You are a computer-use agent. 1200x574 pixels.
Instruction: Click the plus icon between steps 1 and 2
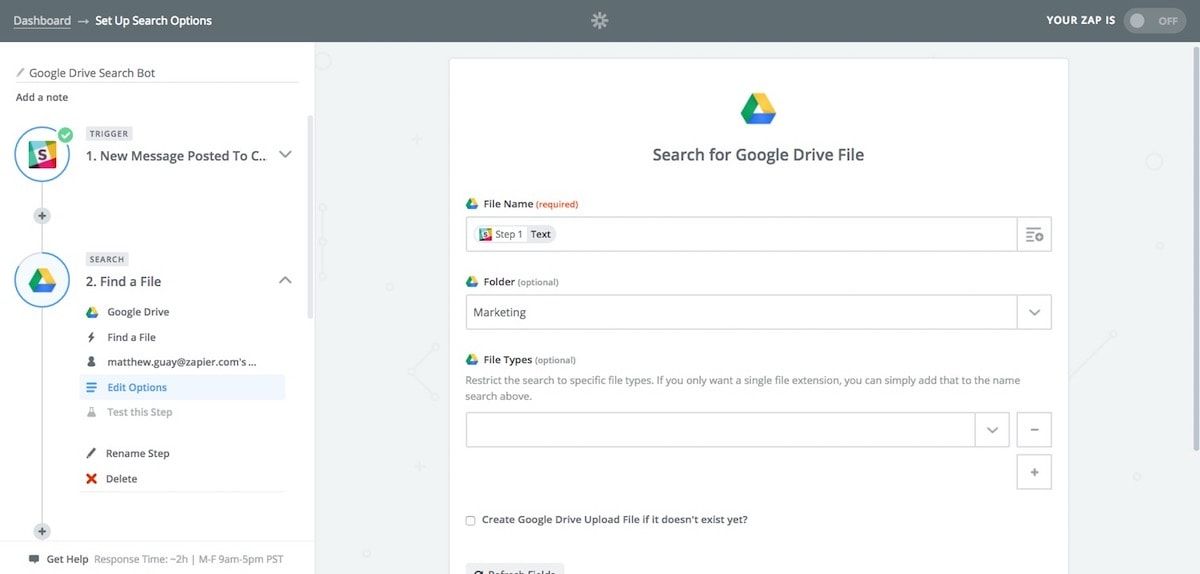coord(42,215)
